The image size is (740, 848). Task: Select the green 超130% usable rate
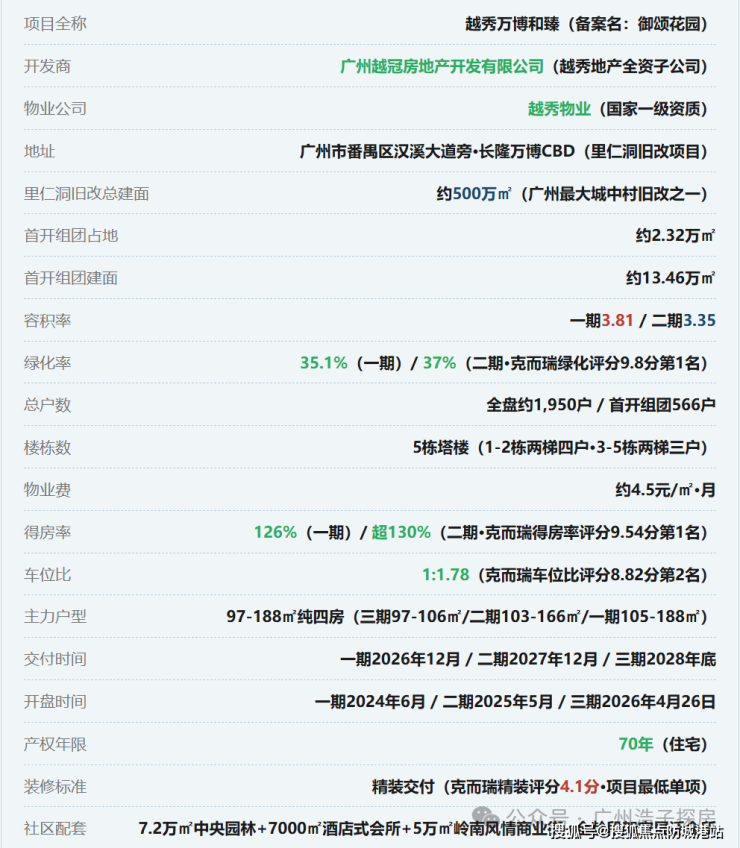click(x=401, y=532)
